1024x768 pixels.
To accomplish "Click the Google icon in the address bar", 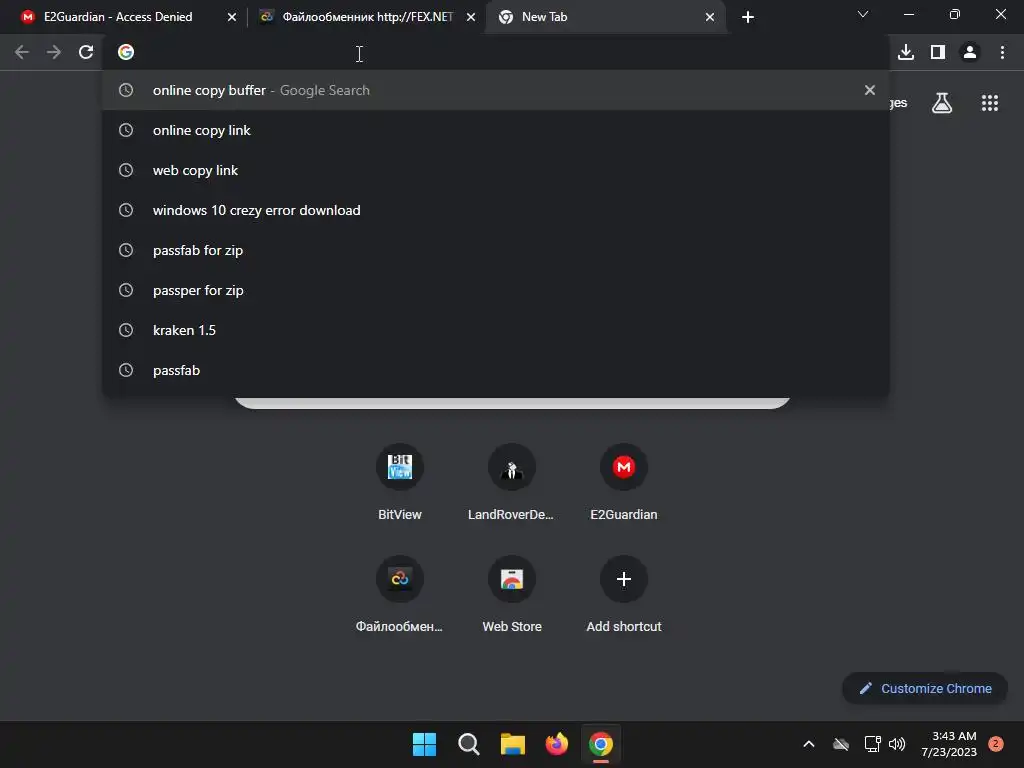I will [x=126, y=52].
